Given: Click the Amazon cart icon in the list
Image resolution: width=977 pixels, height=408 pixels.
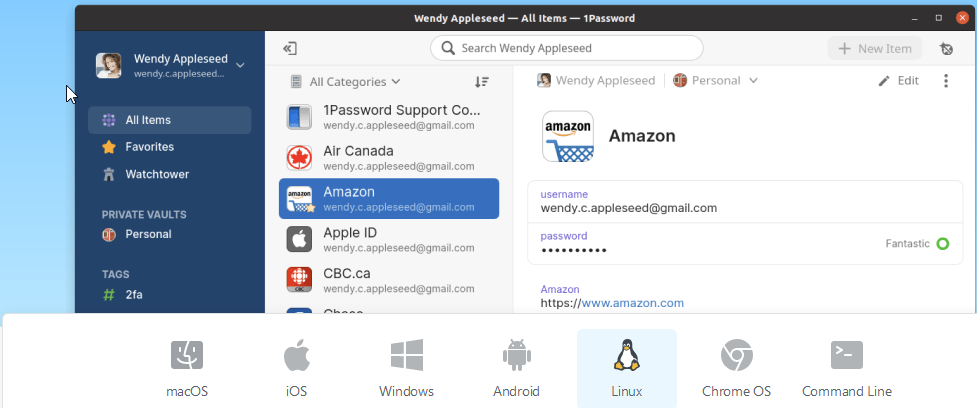Looking at the screenshot, I should click(x=299, y=199).
